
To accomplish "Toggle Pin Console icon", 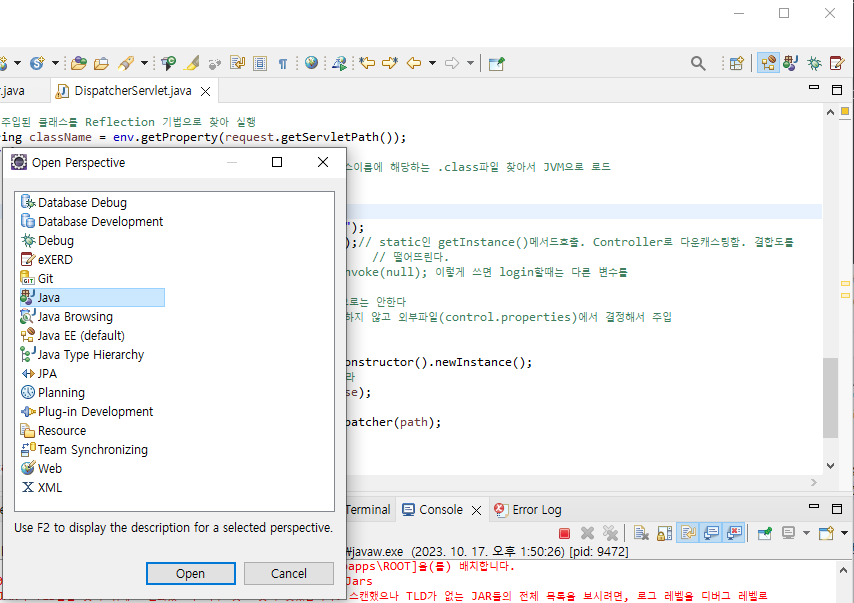I will coord(765,533).
